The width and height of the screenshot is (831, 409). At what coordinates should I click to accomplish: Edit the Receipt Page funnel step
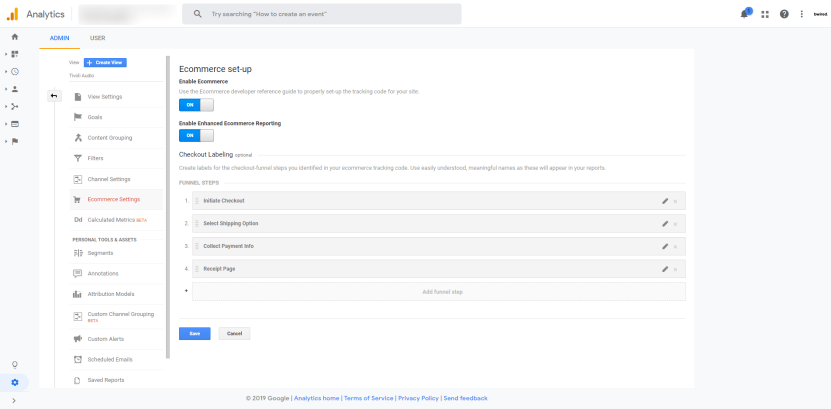click(665, 269)
